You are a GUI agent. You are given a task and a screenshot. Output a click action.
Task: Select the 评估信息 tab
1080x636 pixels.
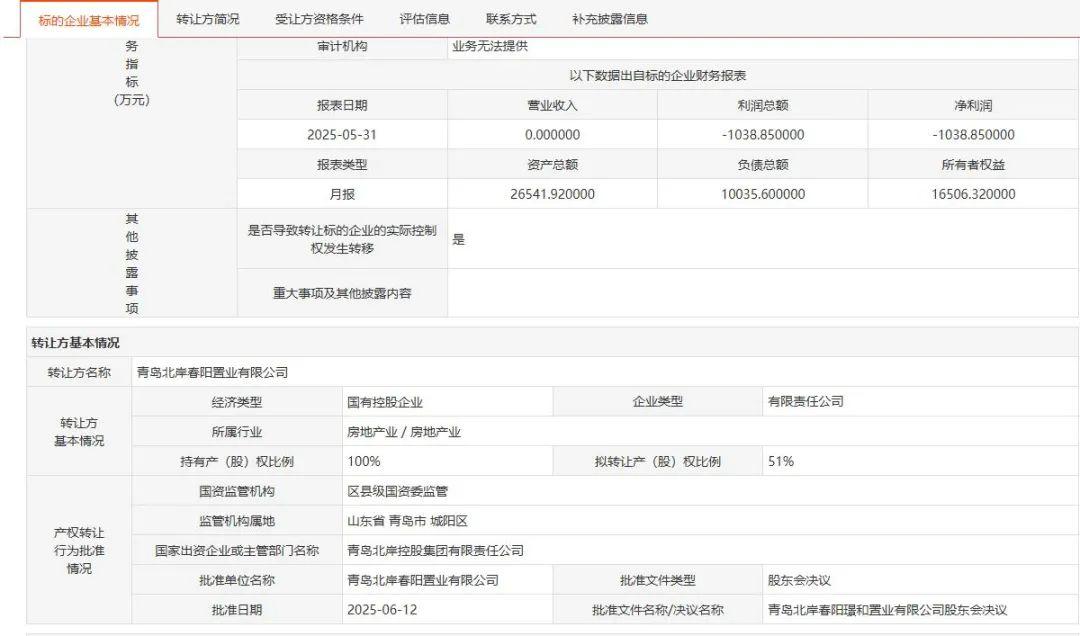coord(424,19)
